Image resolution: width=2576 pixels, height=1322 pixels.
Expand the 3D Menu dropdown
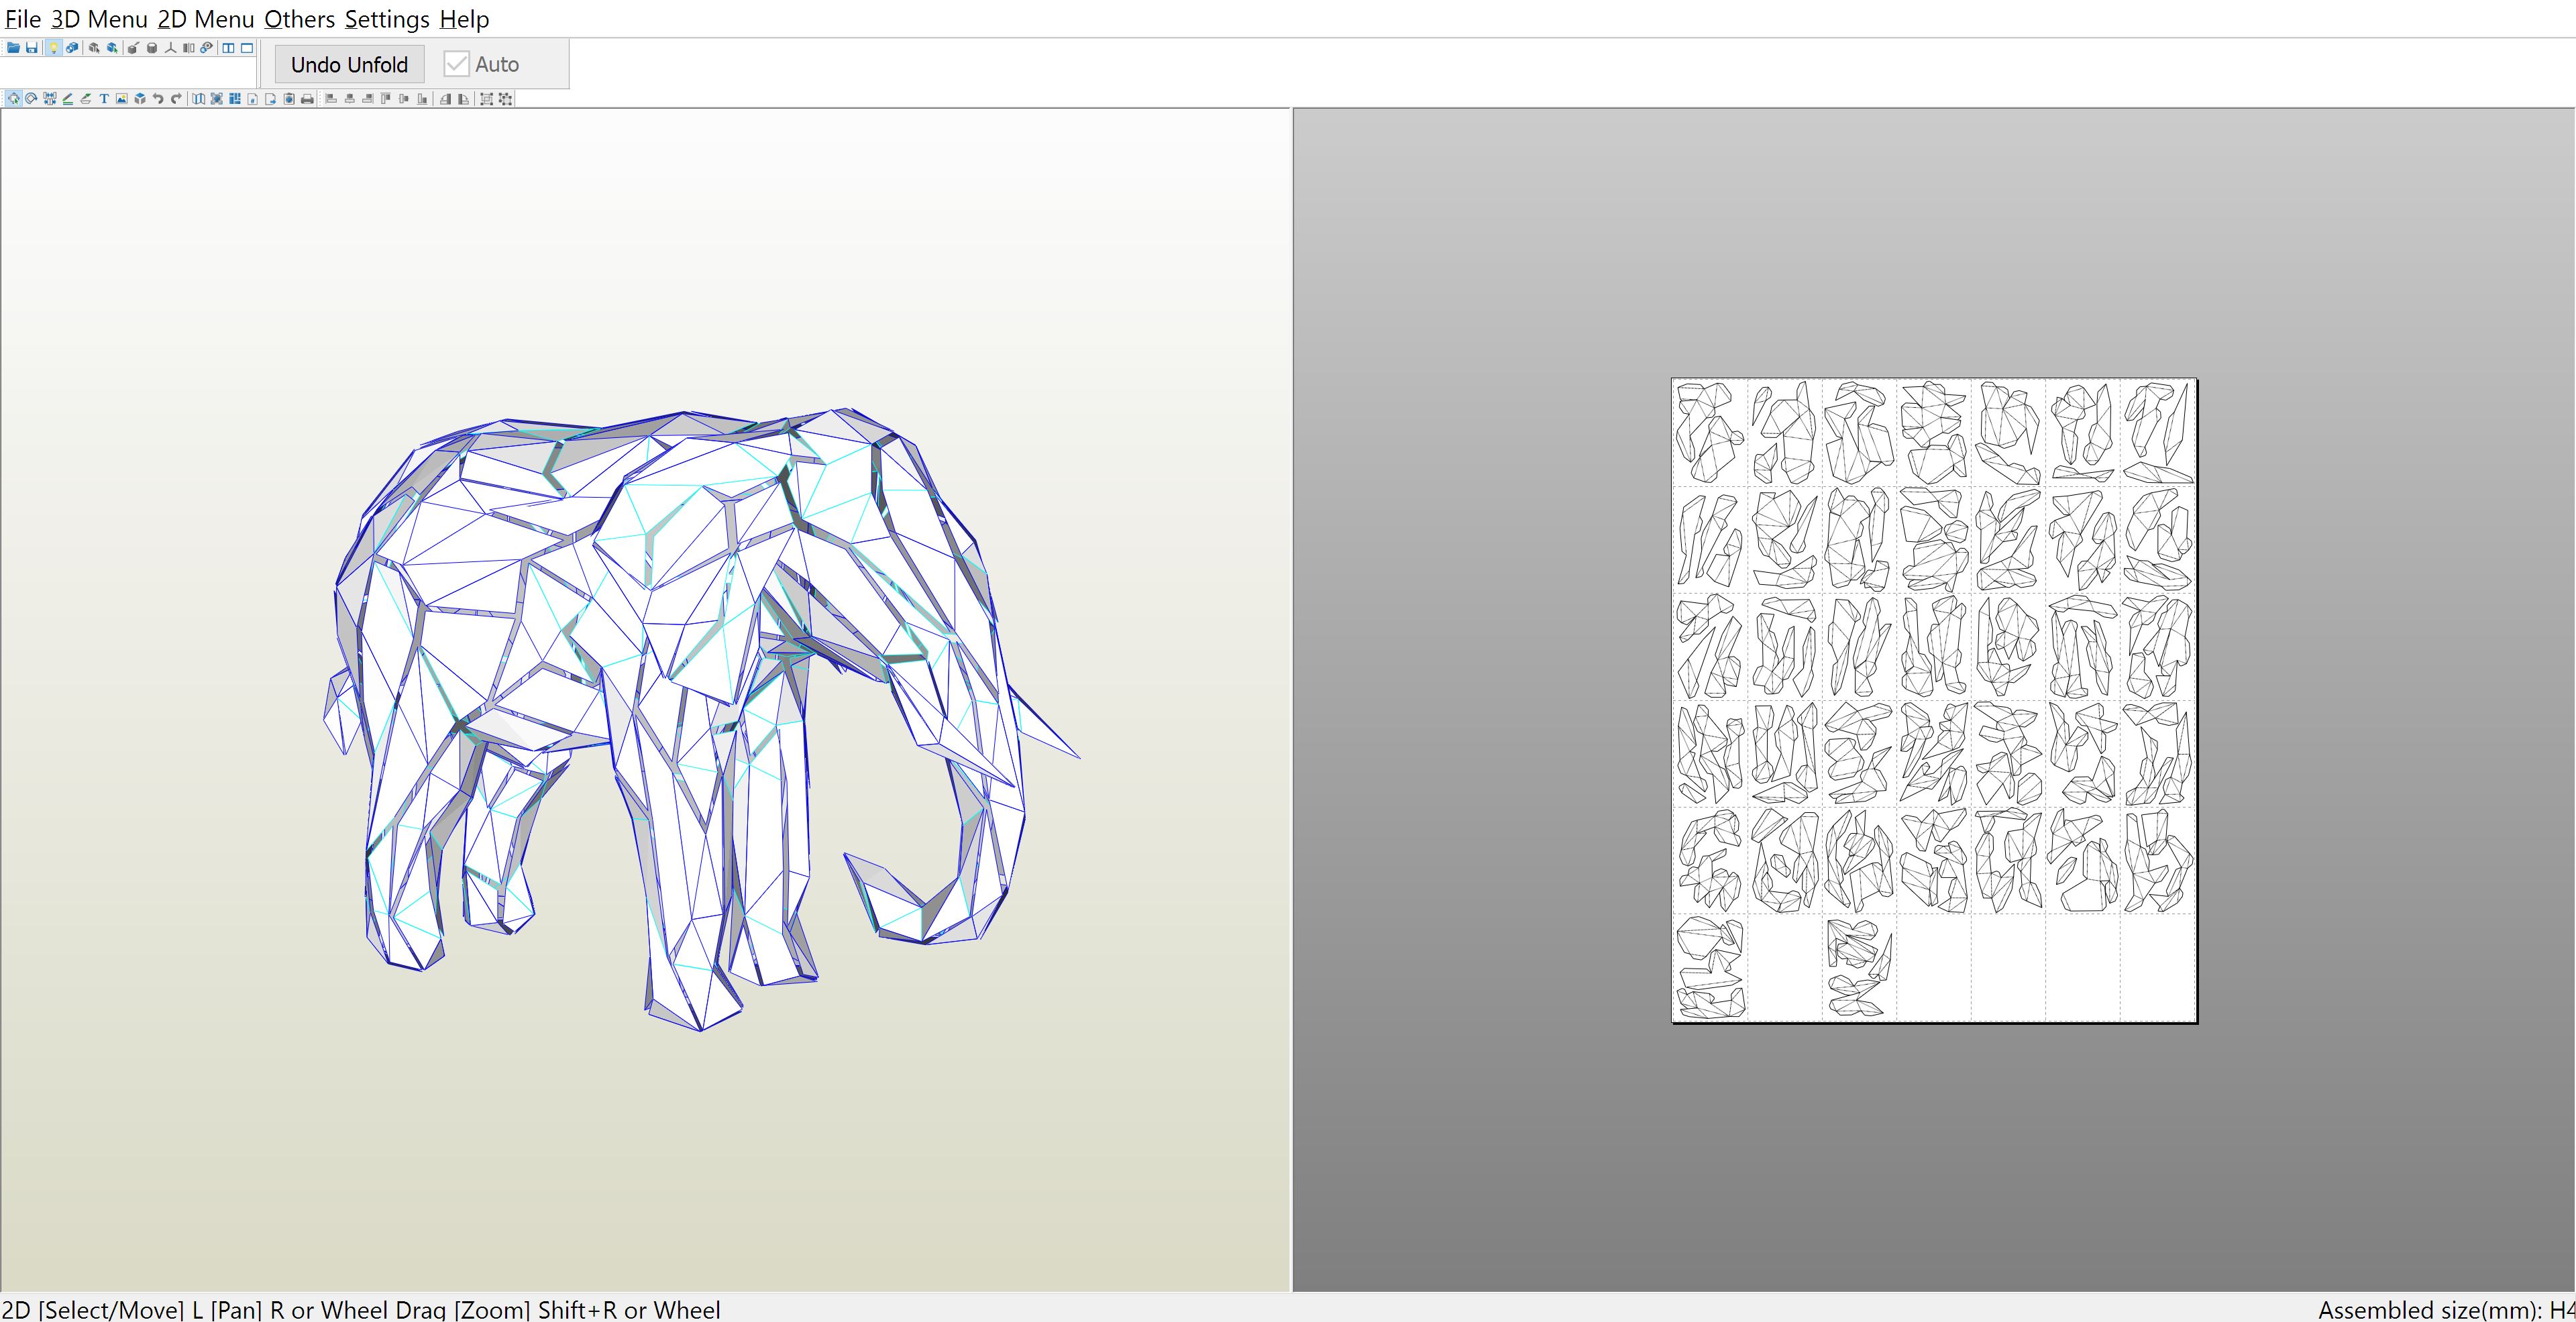99,19
